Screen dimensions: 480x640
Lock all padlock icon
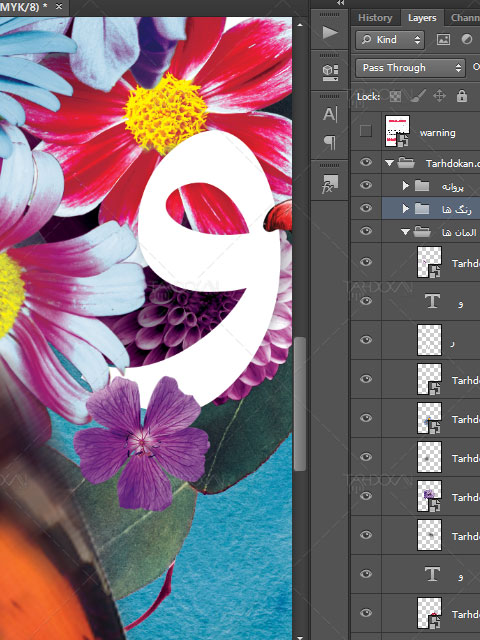coord(462,96)
